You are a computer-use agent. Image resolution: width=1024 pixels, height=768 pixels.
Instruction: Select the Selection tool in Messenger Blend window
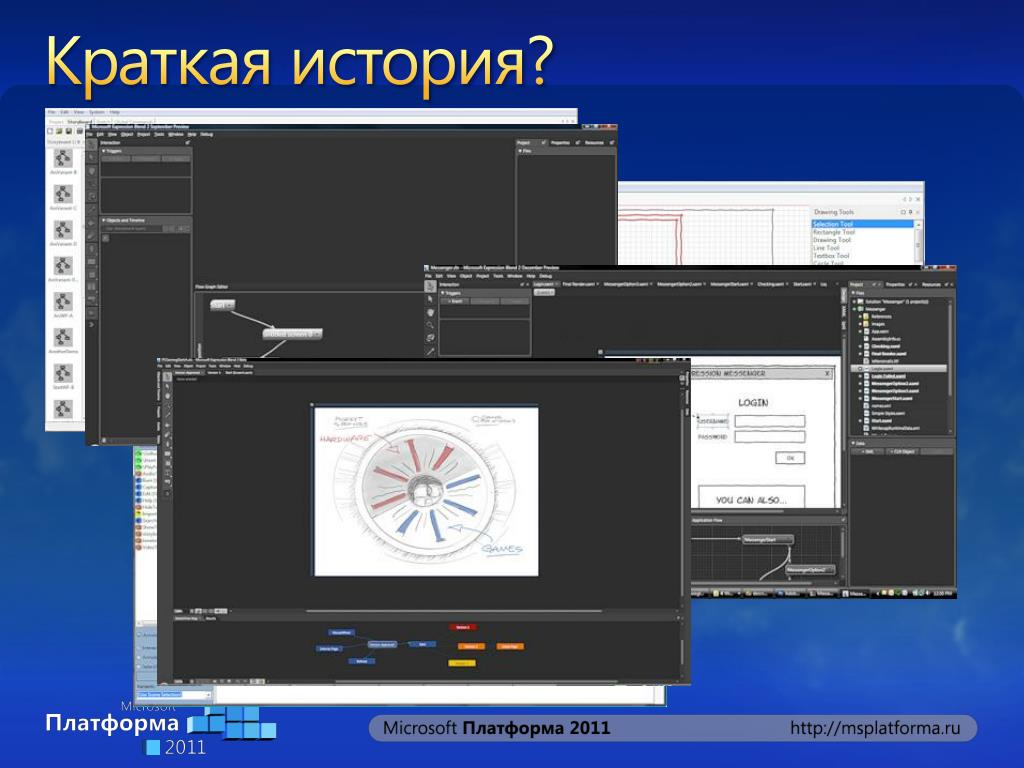430,286
